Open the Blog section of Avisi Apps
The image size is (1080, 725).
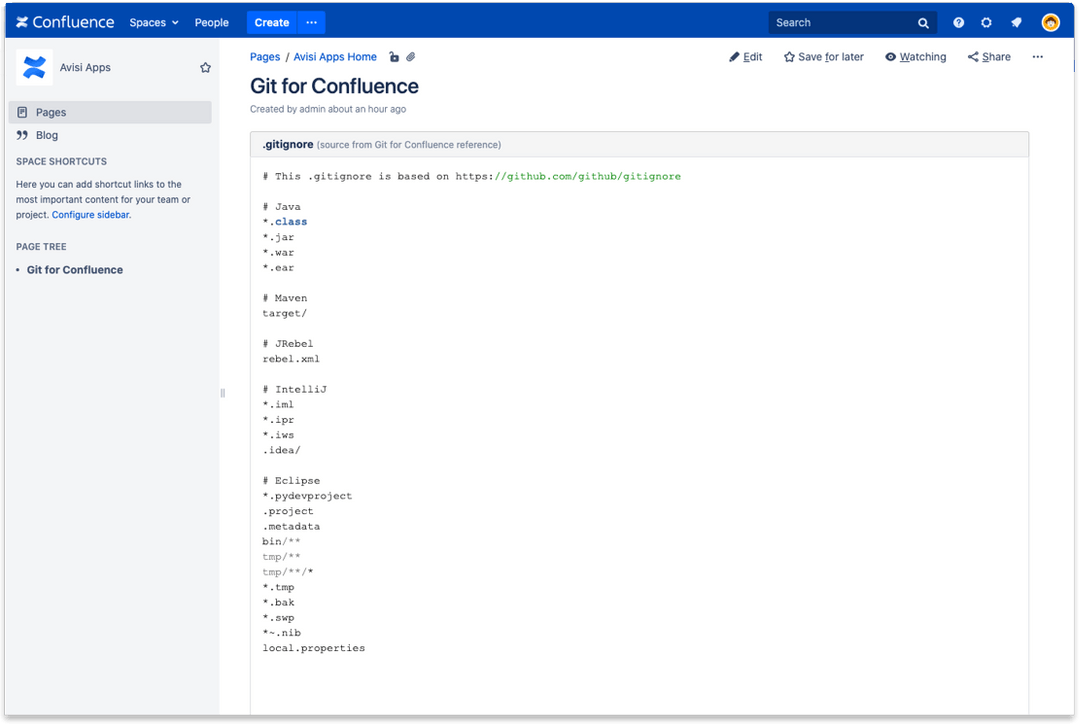(x=46, y=135)
